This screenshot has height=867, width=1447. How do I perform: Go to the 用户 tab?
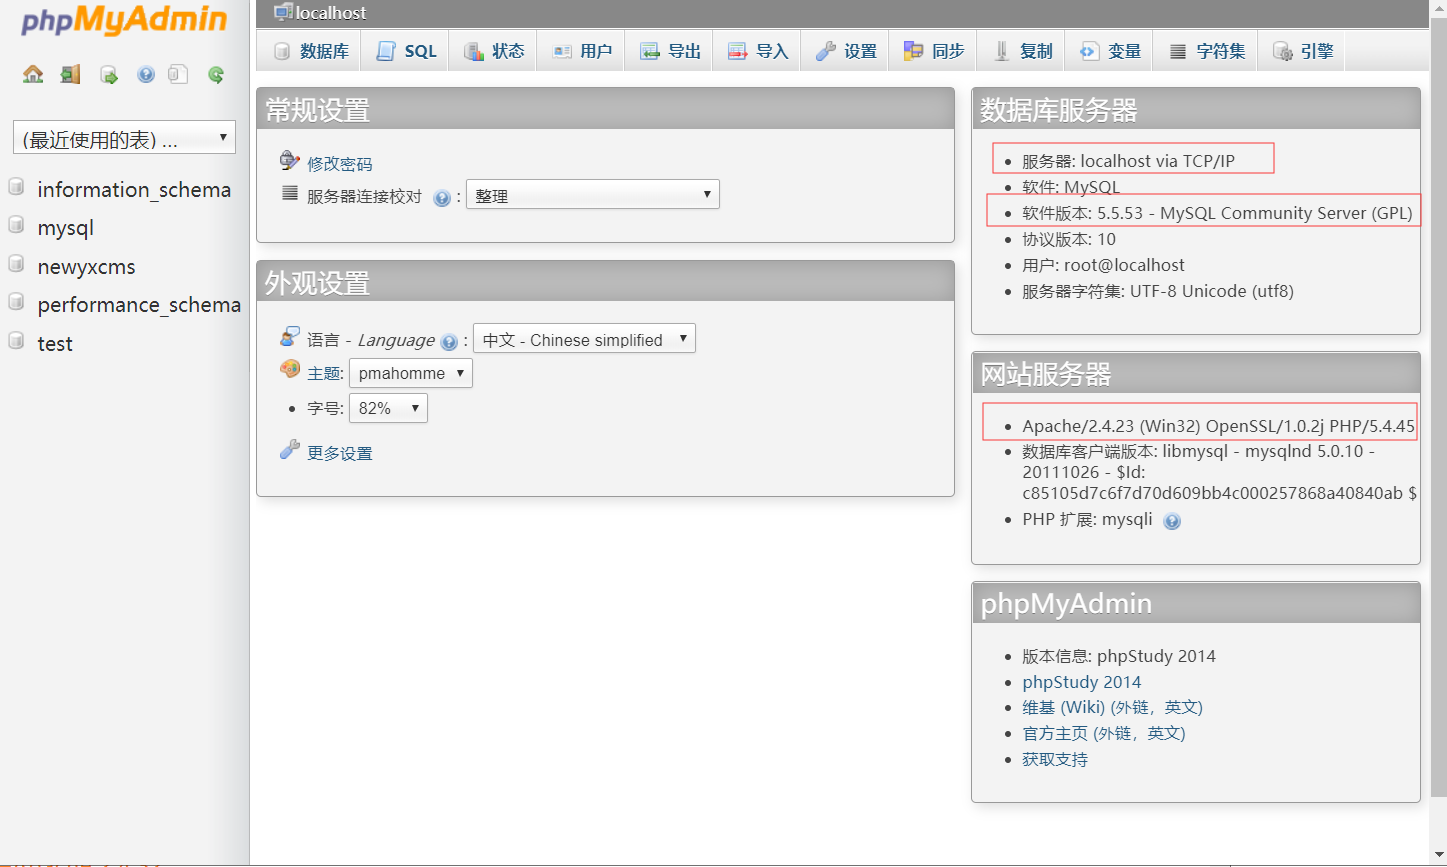tap(582, 51)
